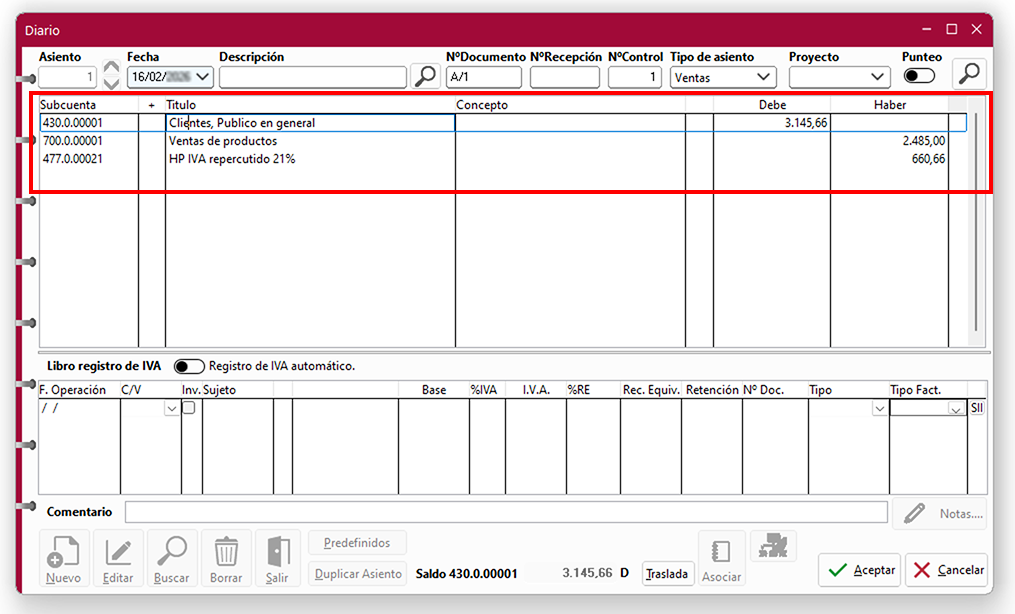Click the Comentario text field
The width and height of the screenshot is (1015, 614).
(506, 512)
